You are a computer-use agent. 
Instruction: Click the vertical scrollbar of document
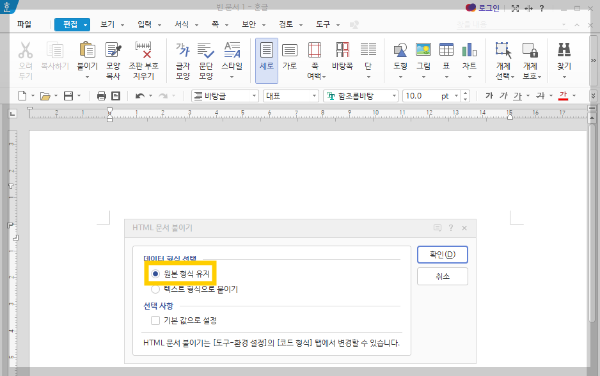pos(592,222)
